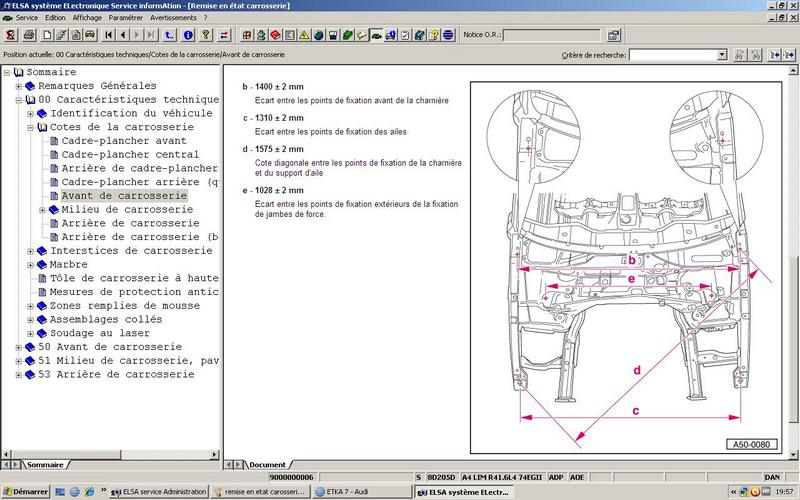Expand the 50 Avant de carrosserie node
Image resolution: width=800 pixels, height=500 pixels.
click(19, 347)
